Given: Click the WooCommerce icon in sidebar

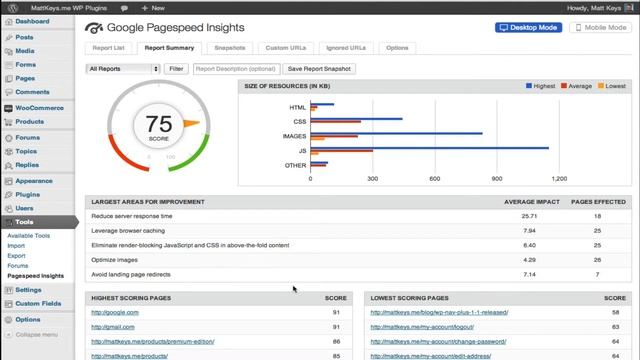Looking at the screenshot, I should (x=9, y=109).
